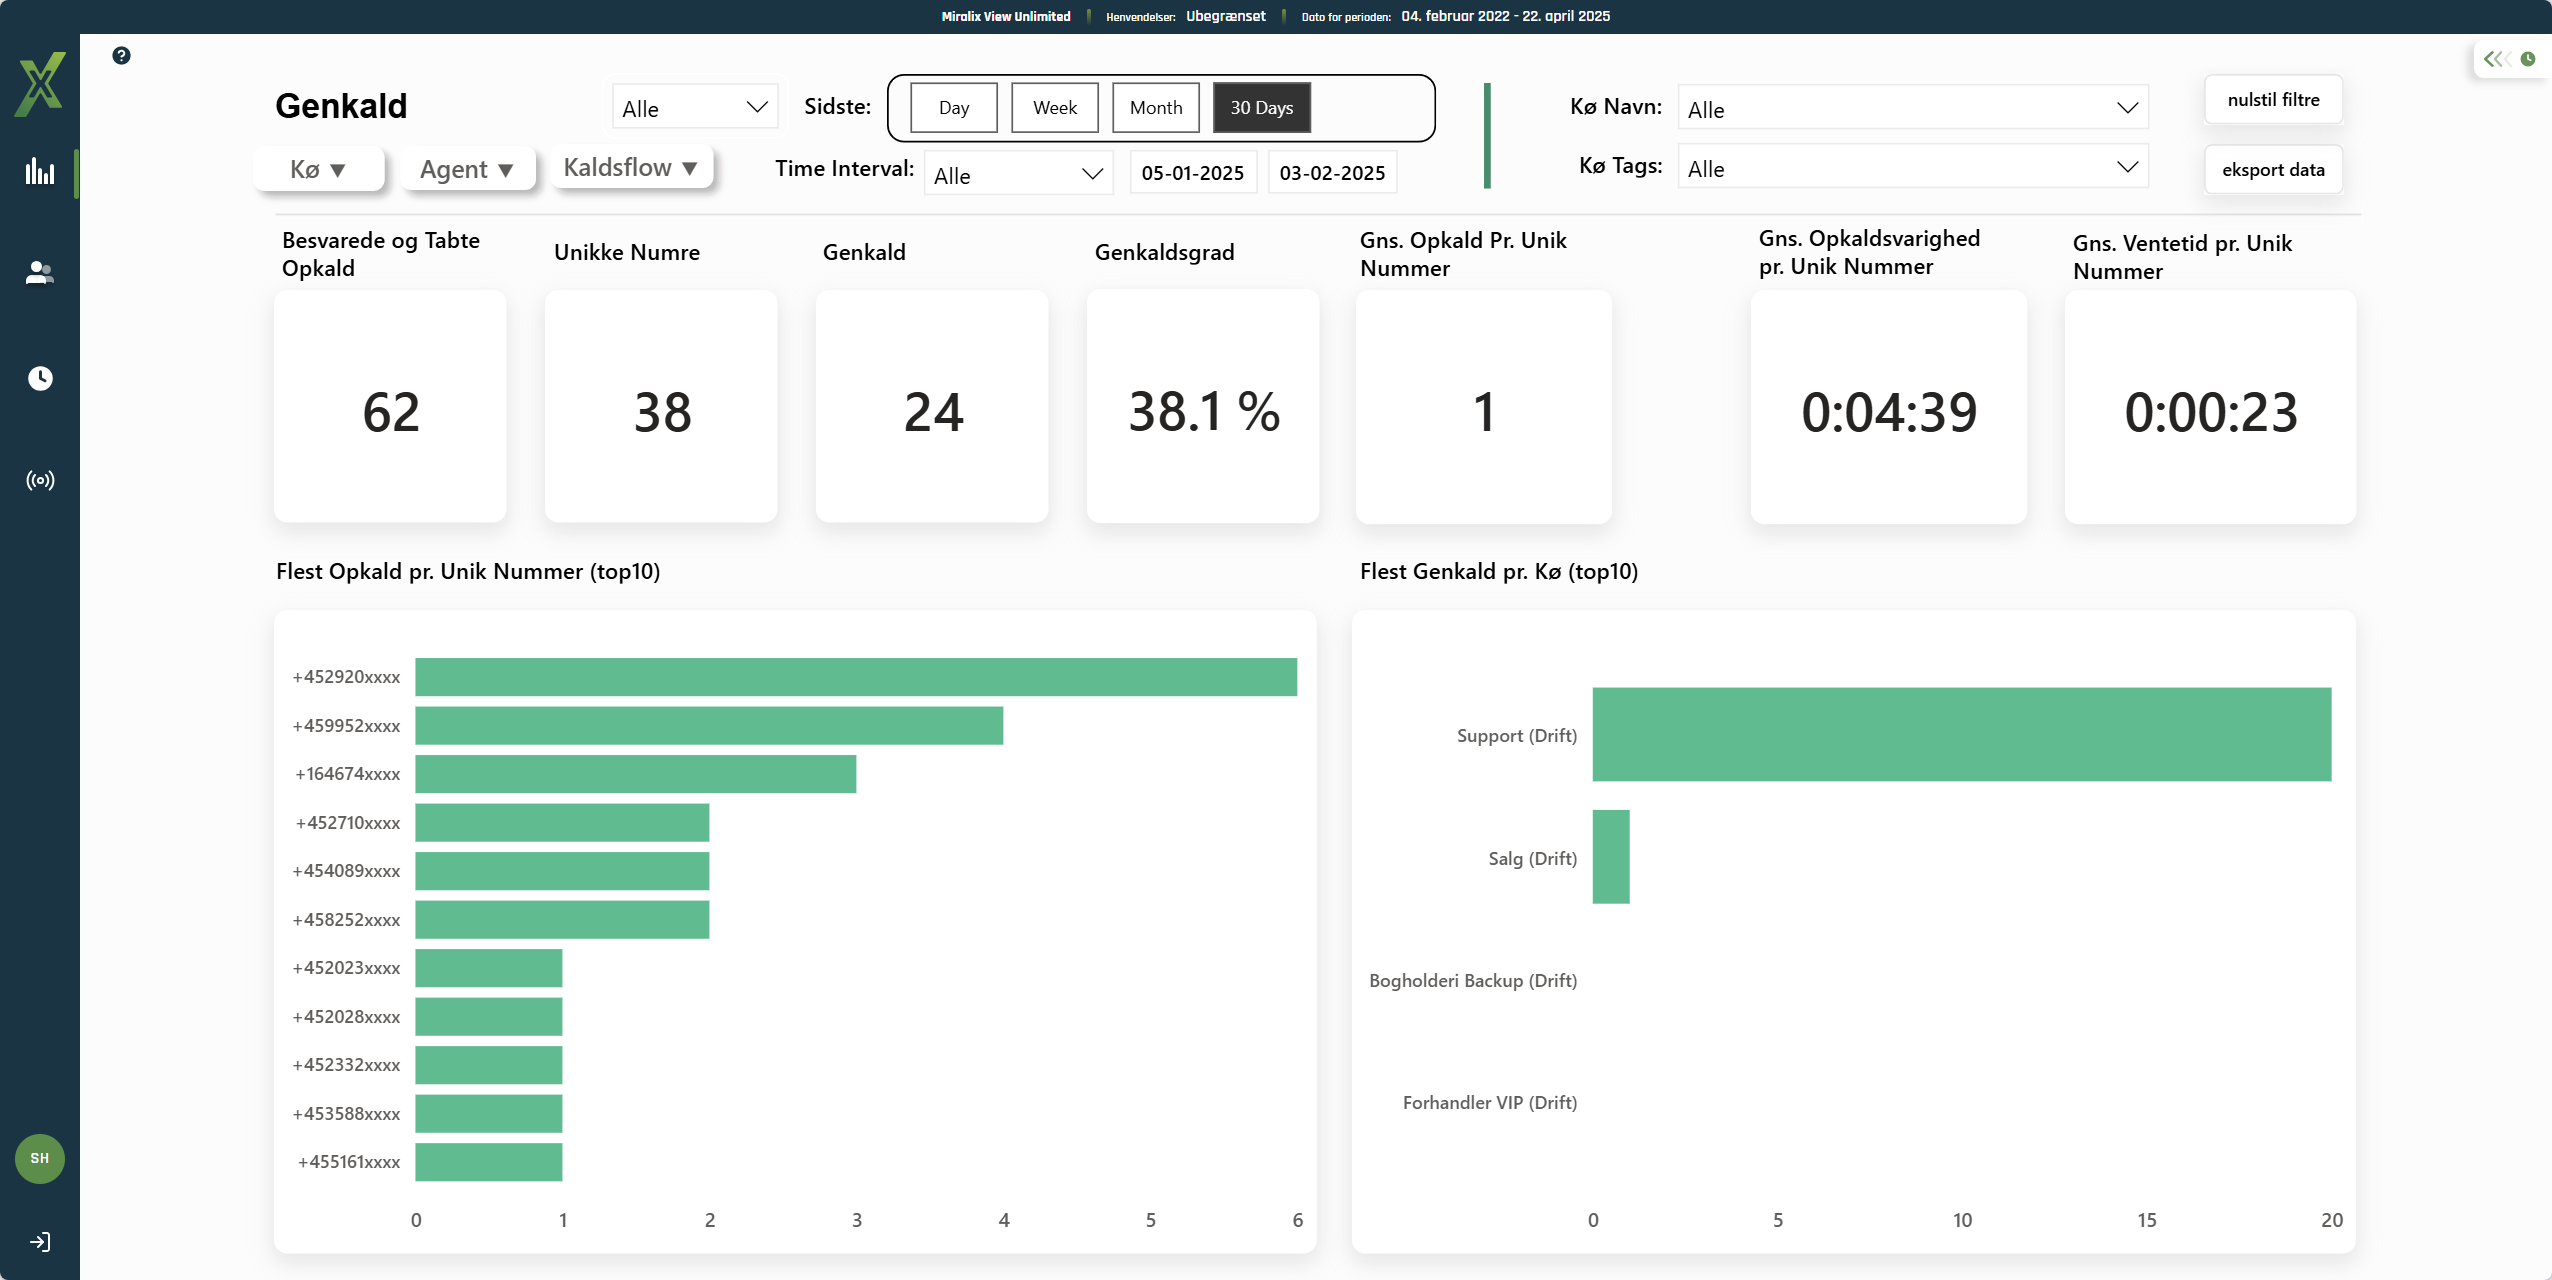
Task: Click the logout arrow icon
Action: (x=40, y=1242)
